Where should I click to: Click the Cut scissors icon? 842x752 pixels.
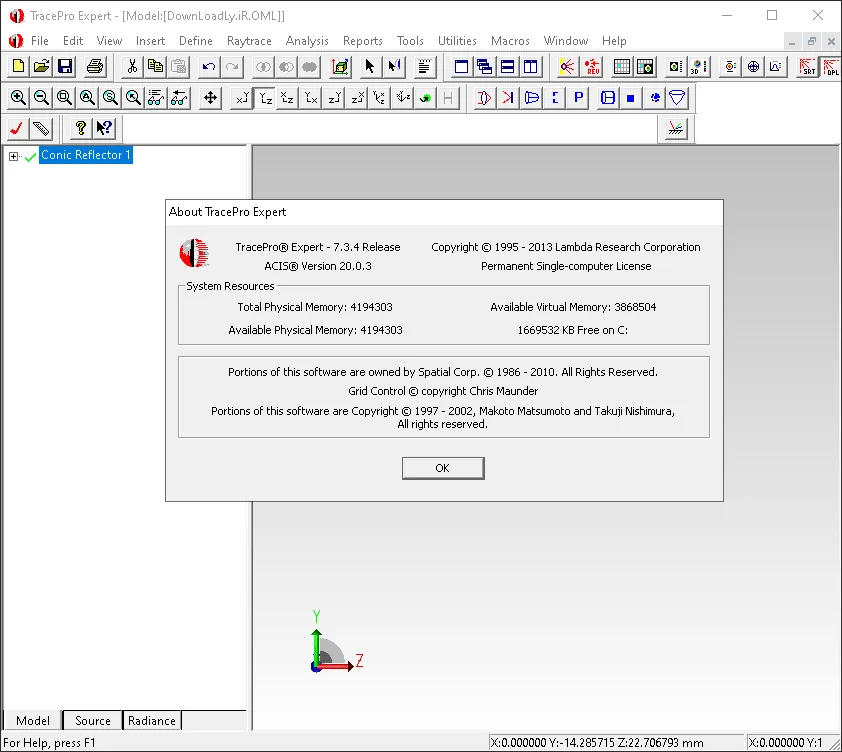(x=132, y=67)
